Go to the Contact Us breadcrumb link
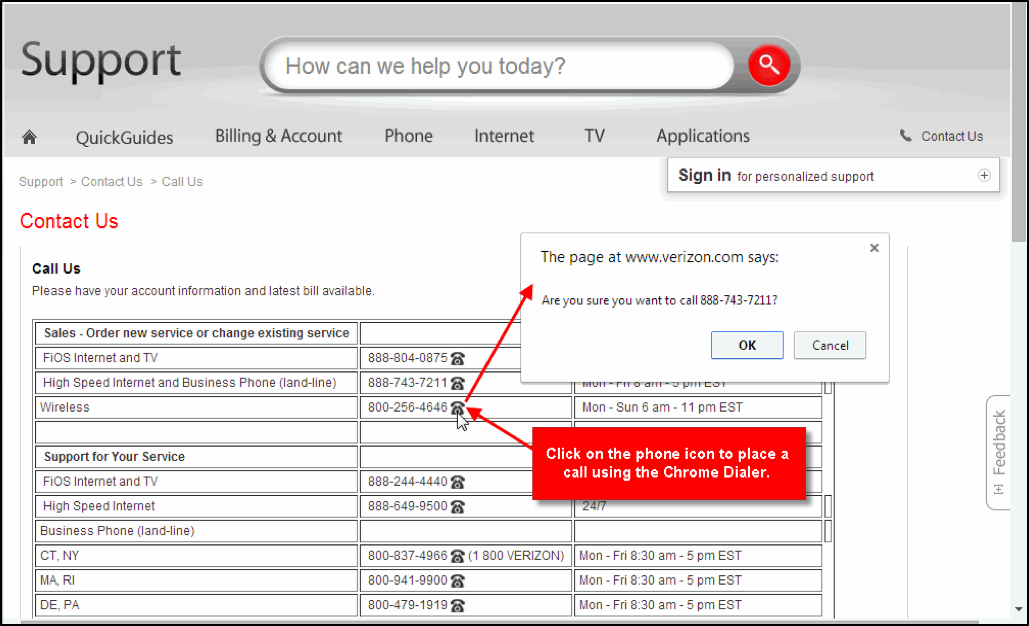 [x=112, y=182]
